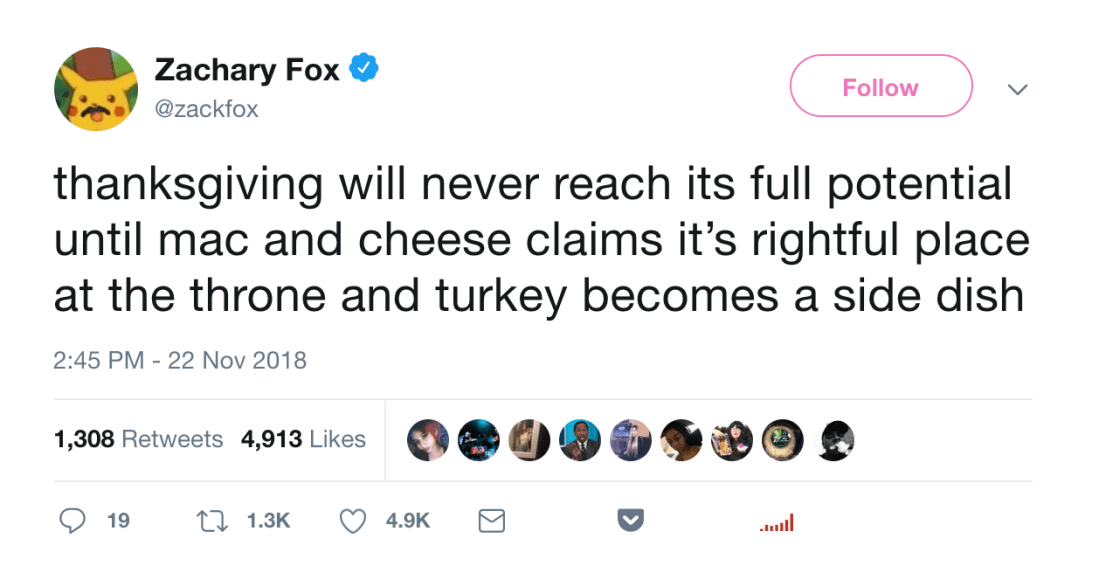Image resolution: width=1099 pixels, height=566 pixels.
Task: Click the black-and-white last liker avatar
Action: 835,439
